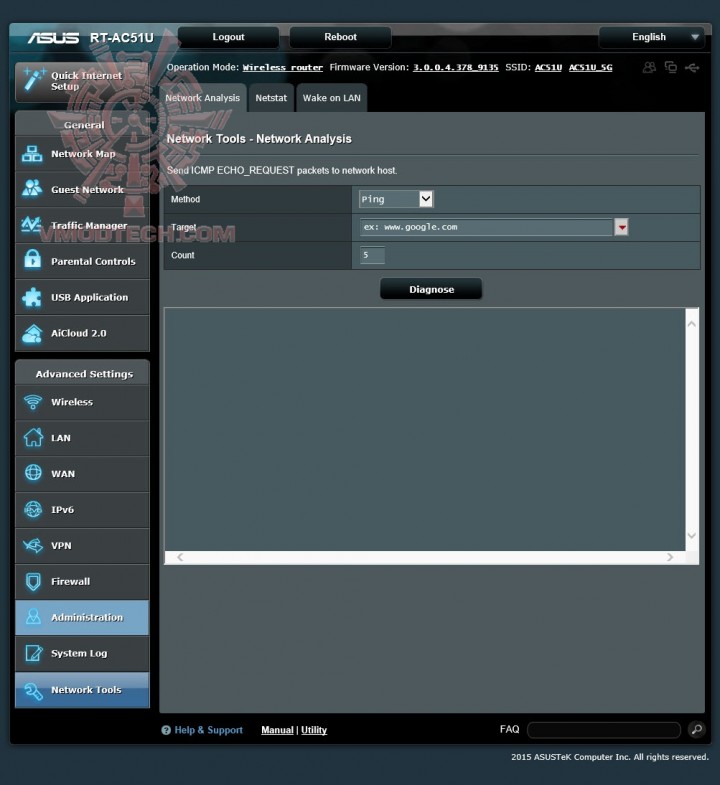
Task: Open the English language dropdown
Action: pyautogui.click(x=651, y=37)
